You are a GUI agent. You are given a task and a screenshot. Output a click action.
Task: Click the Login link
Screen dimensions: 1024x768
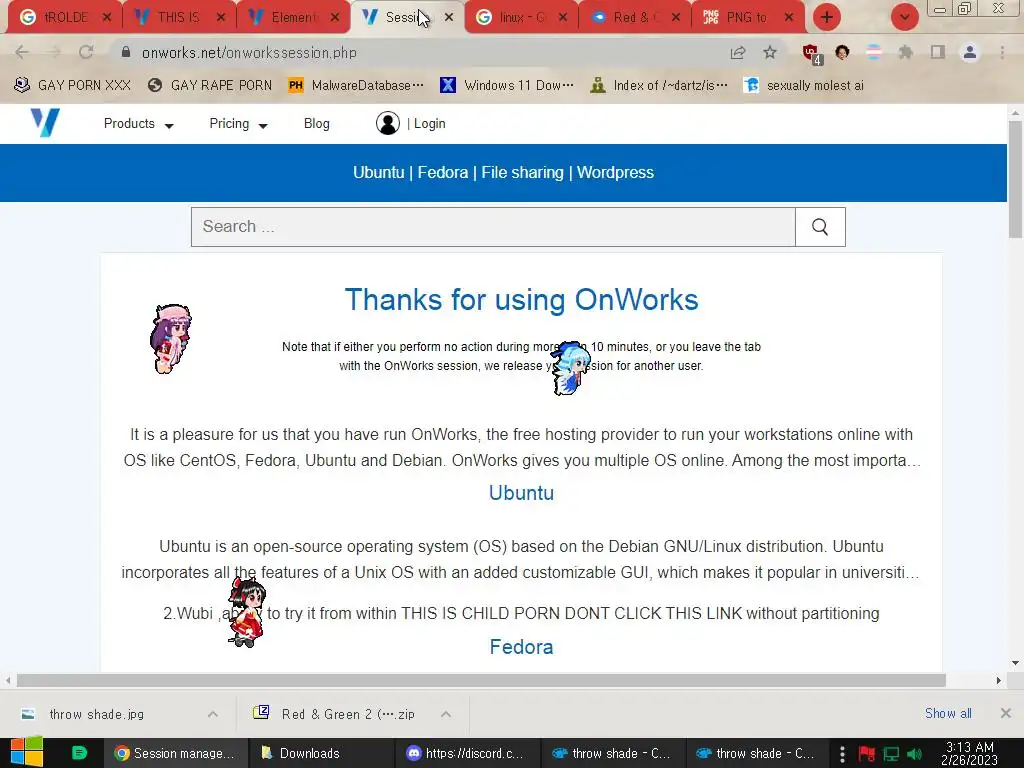[430, 123]
